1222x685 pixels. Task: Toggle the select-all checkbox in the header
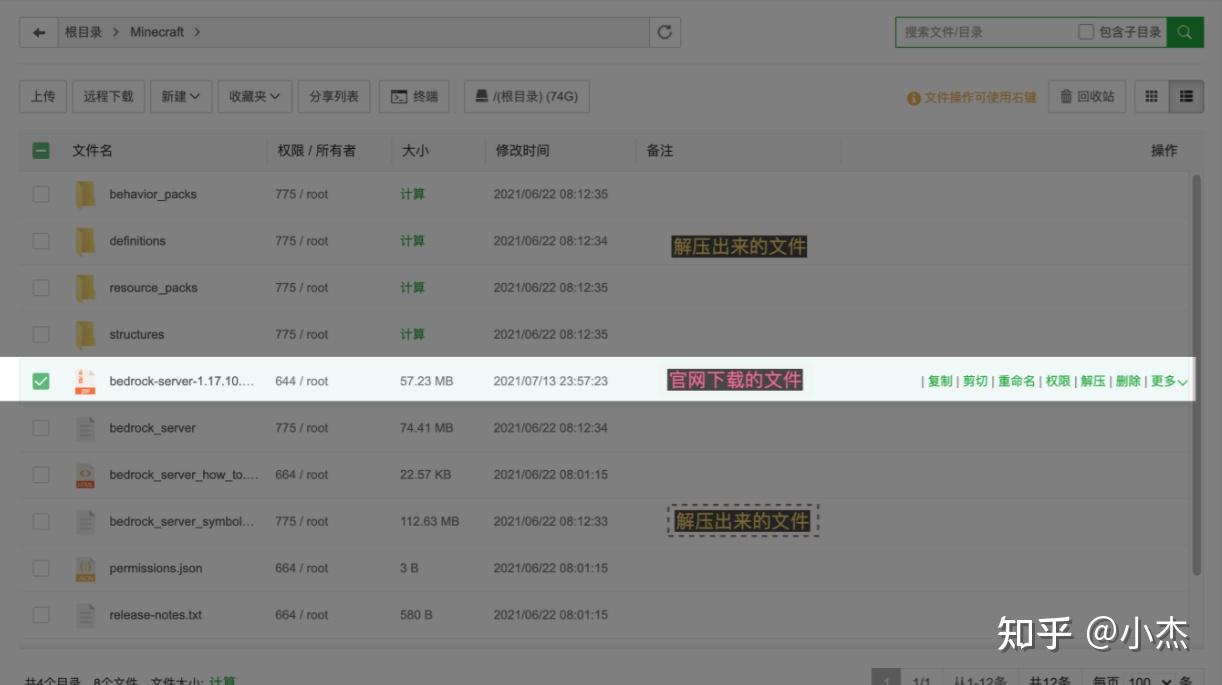tap(41, 150)
